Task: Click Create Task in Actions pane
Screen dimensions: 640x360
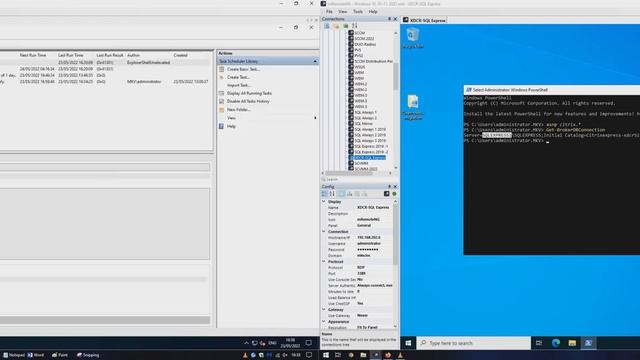Action: (238, 77)
